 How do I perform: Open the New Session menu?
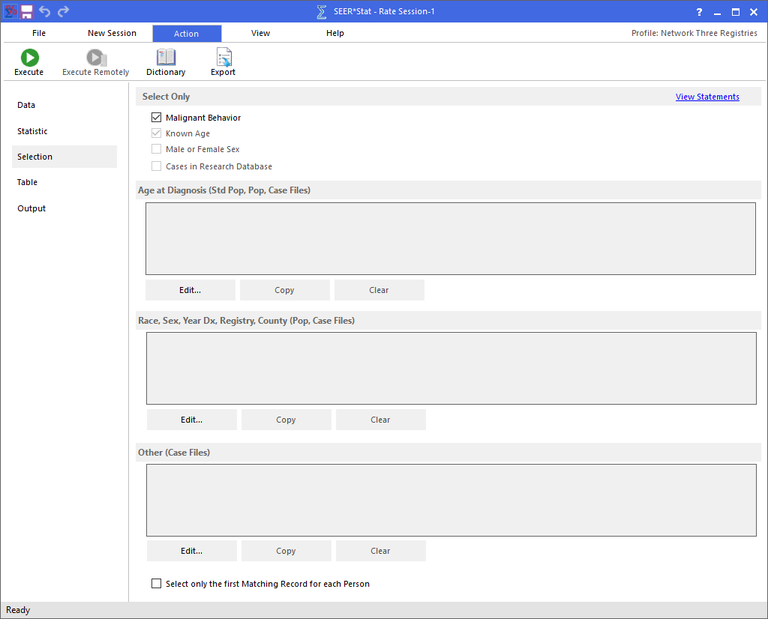click(112, 33)
